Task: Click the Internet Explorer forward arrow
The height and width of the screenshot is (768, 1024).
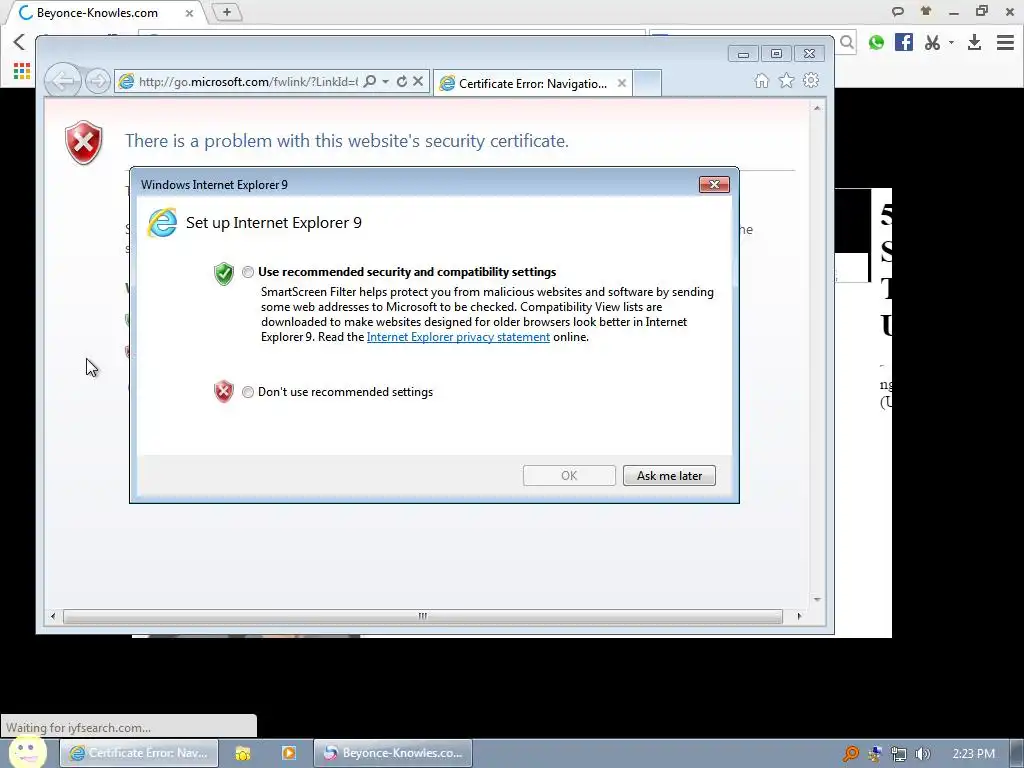Action: coord(98,82)
